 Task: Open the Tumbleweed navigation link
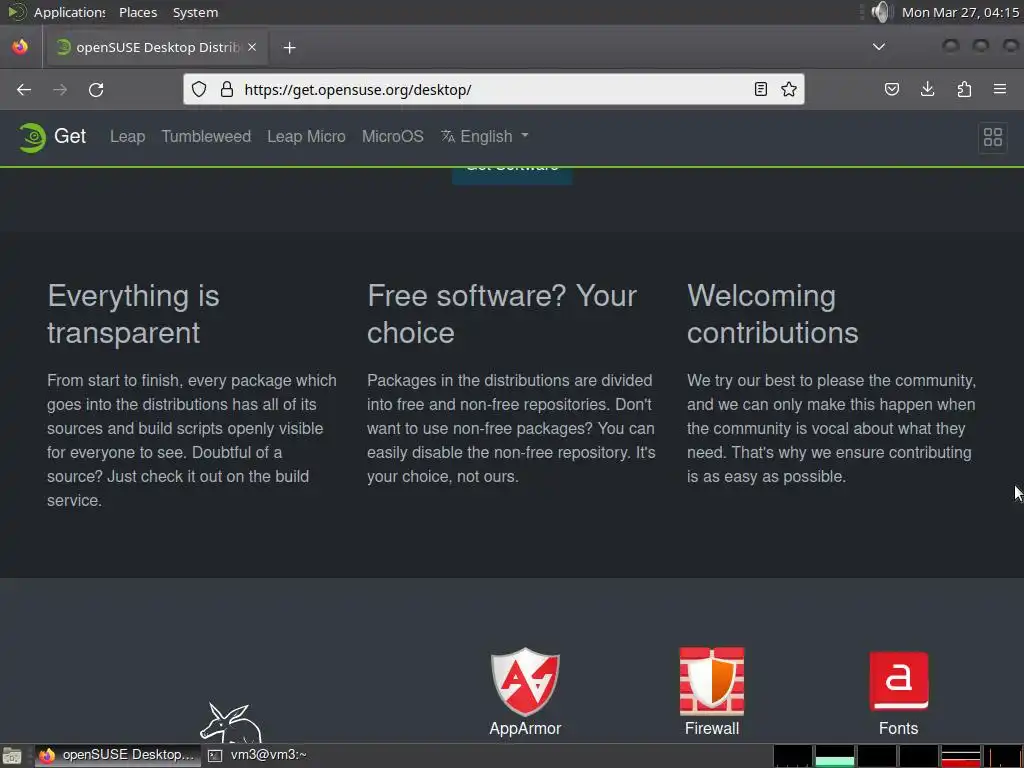pyautogui.click(x=206, y=136)
